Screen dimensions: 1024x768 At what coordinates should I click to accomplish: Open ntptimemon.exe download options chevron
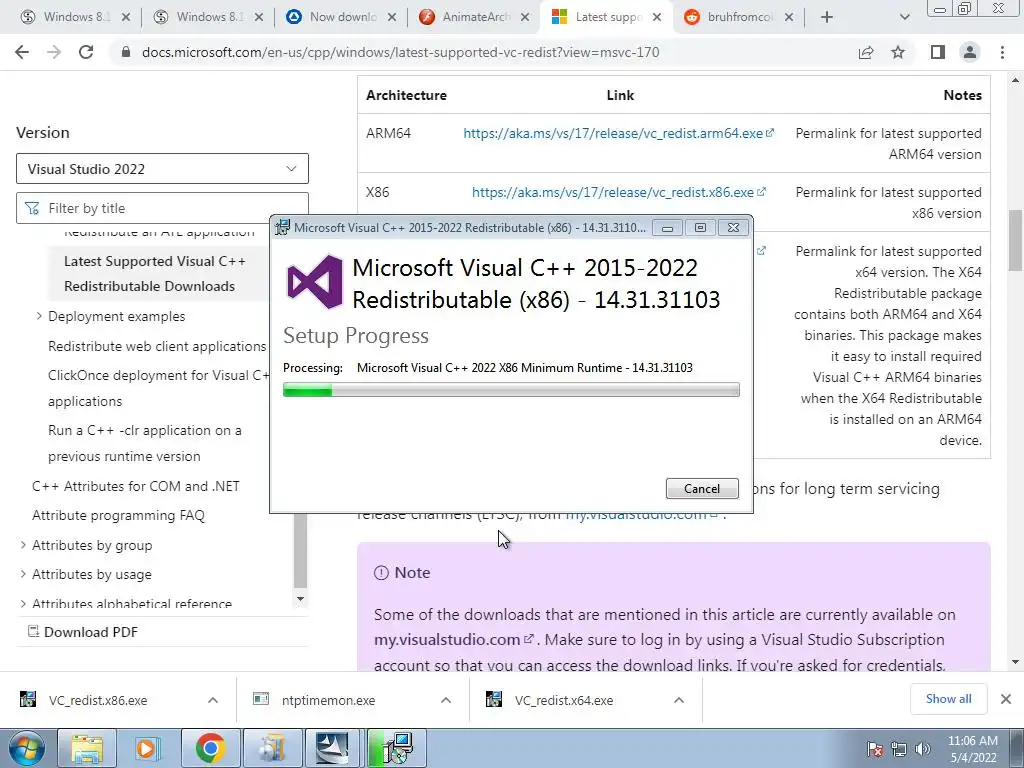(445, 700)
